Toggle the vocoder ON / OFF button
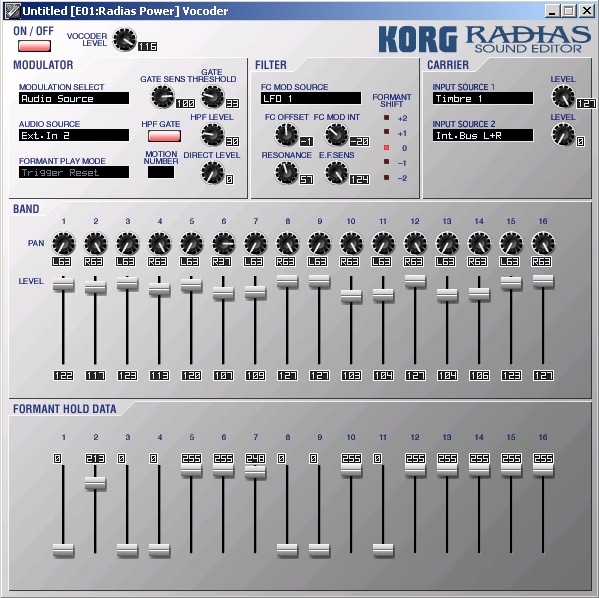599x598 pixels. click(34, 46)
